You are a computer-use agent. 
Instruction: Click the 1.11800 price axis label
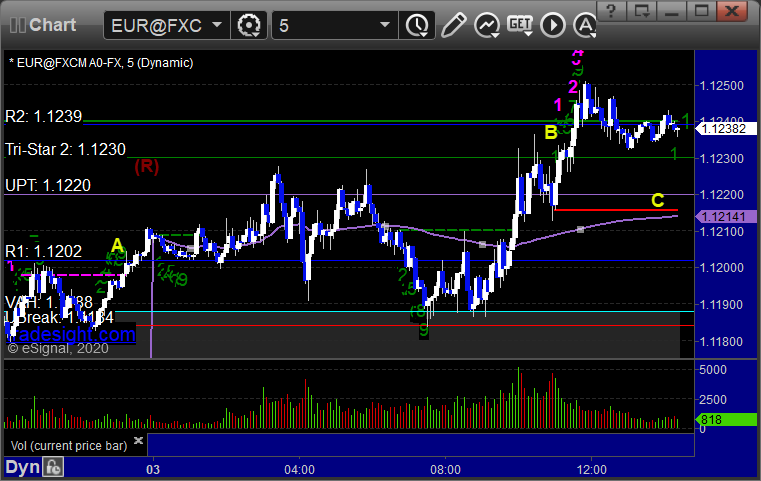coord(721,342)
